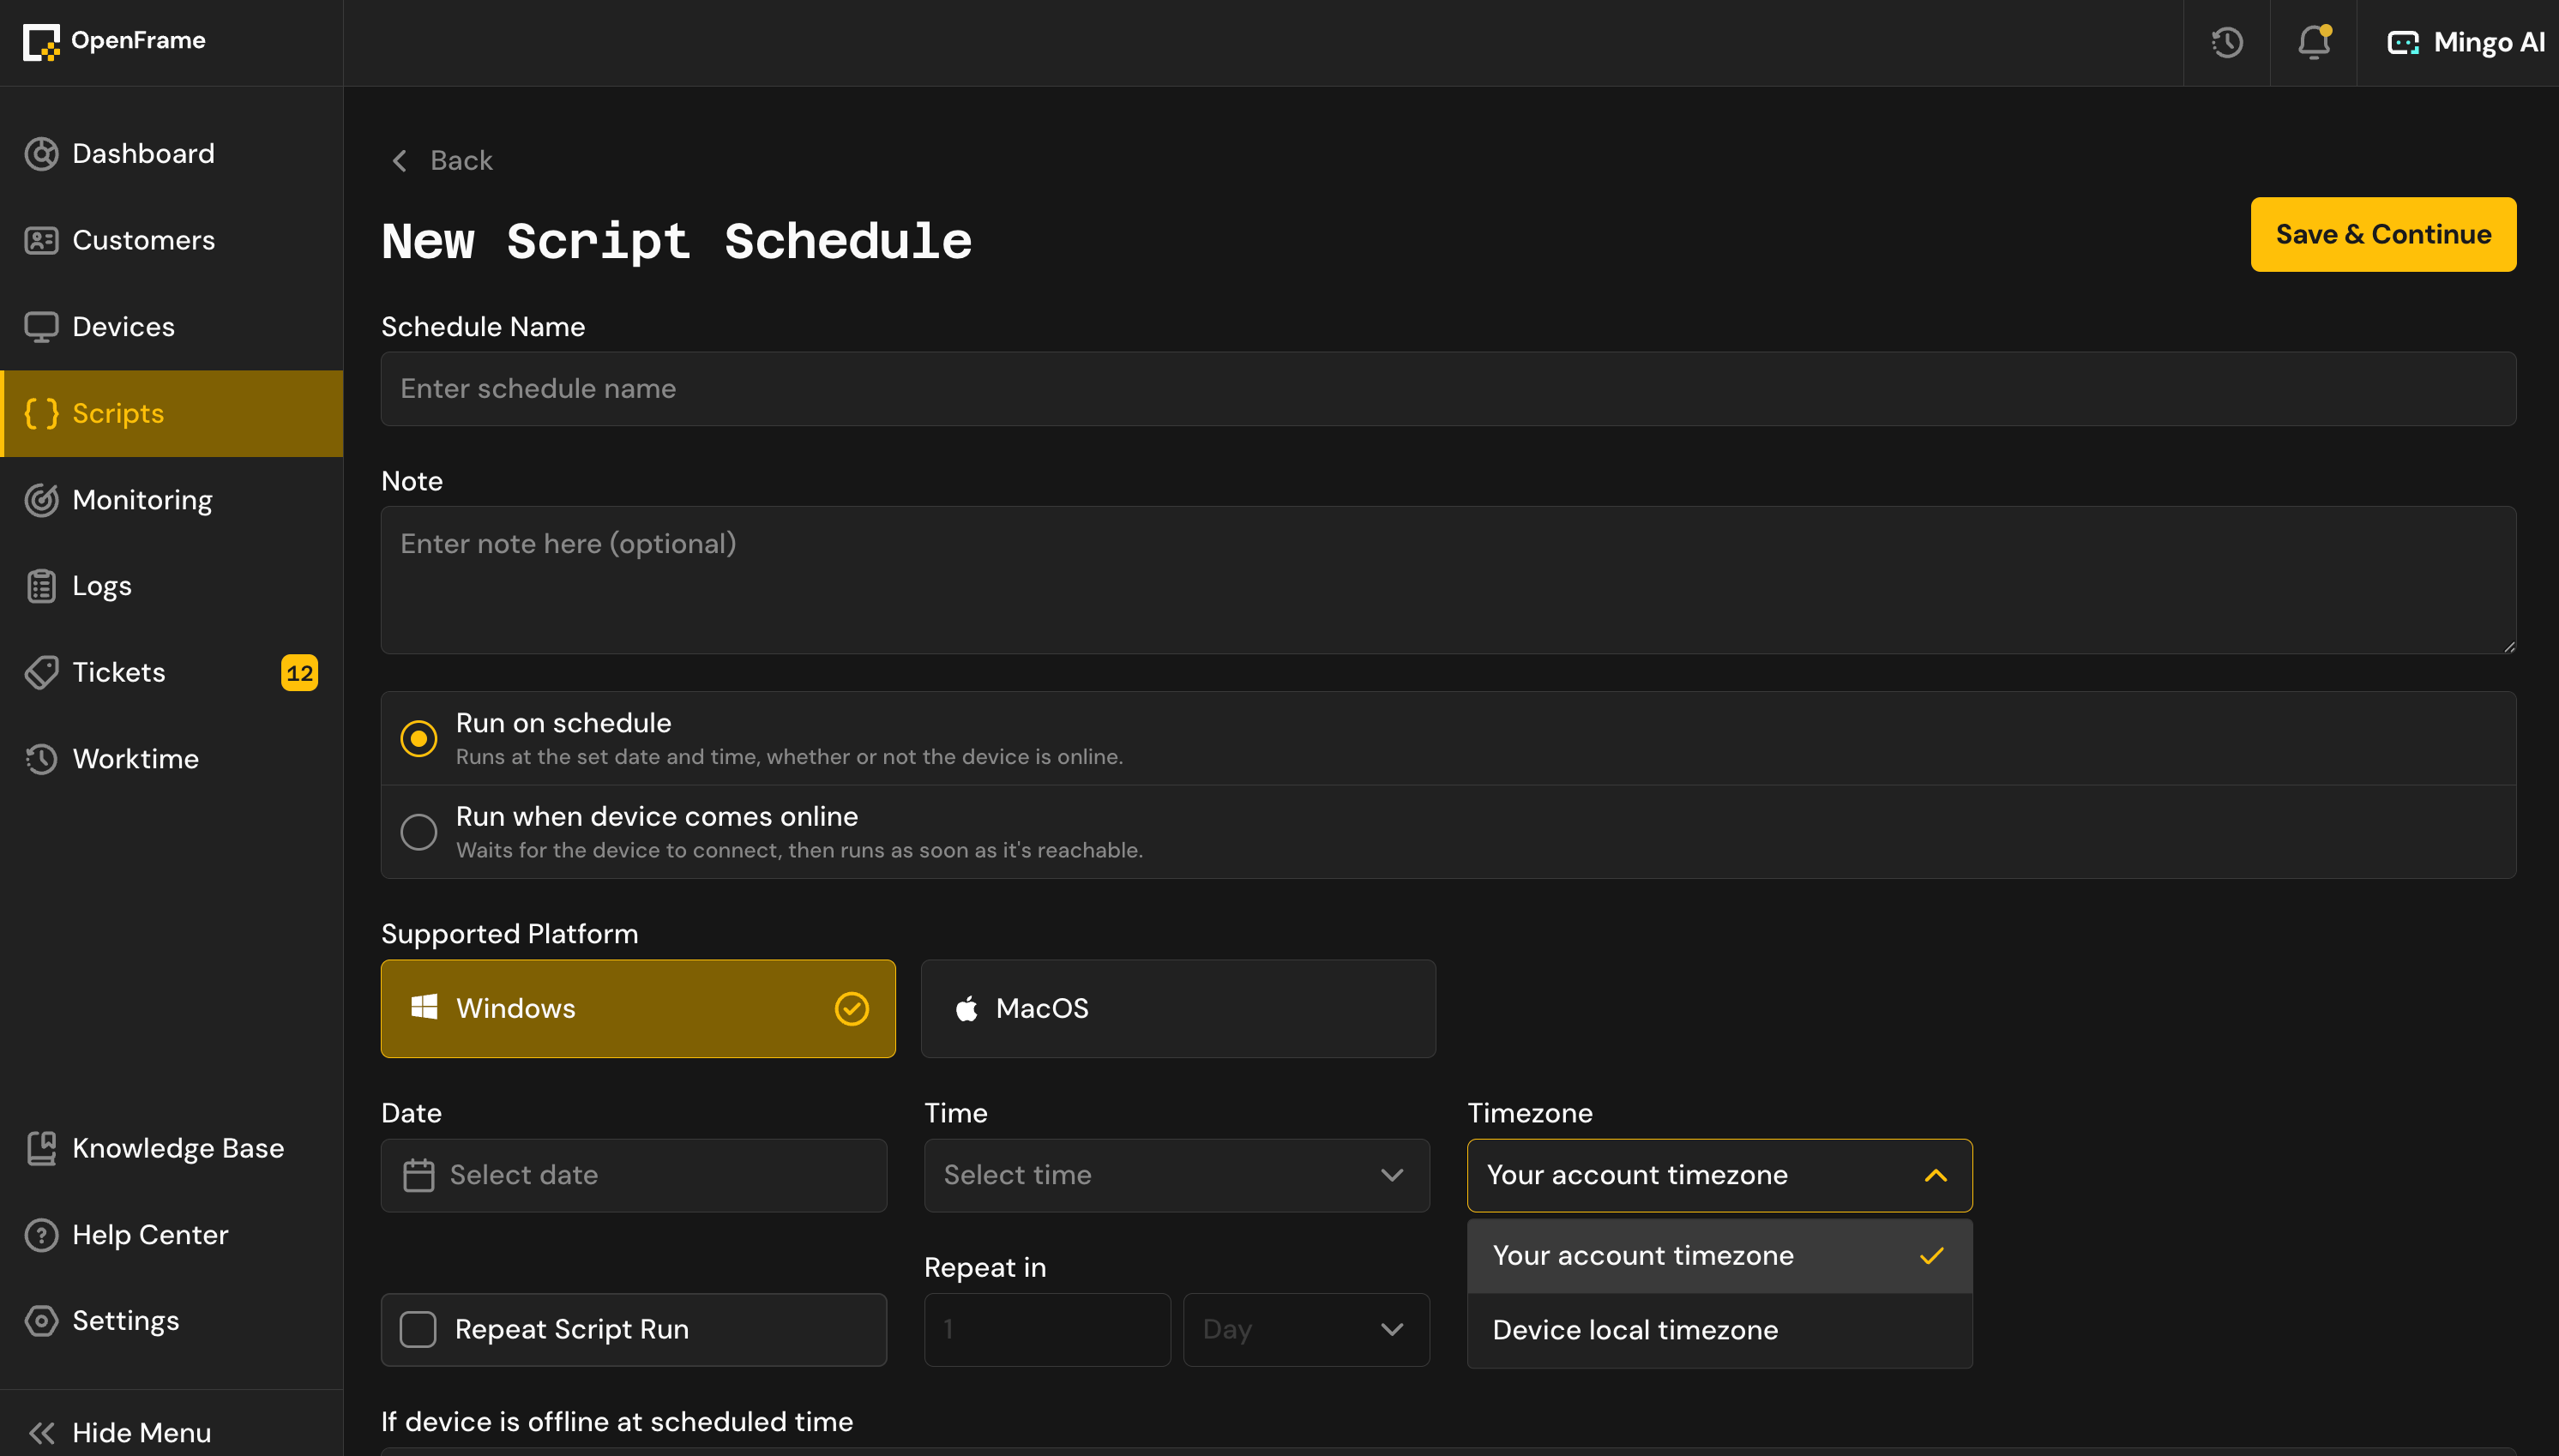
Task: Check the Repeat Script Run checkbox
Action: click(417, 1330)
